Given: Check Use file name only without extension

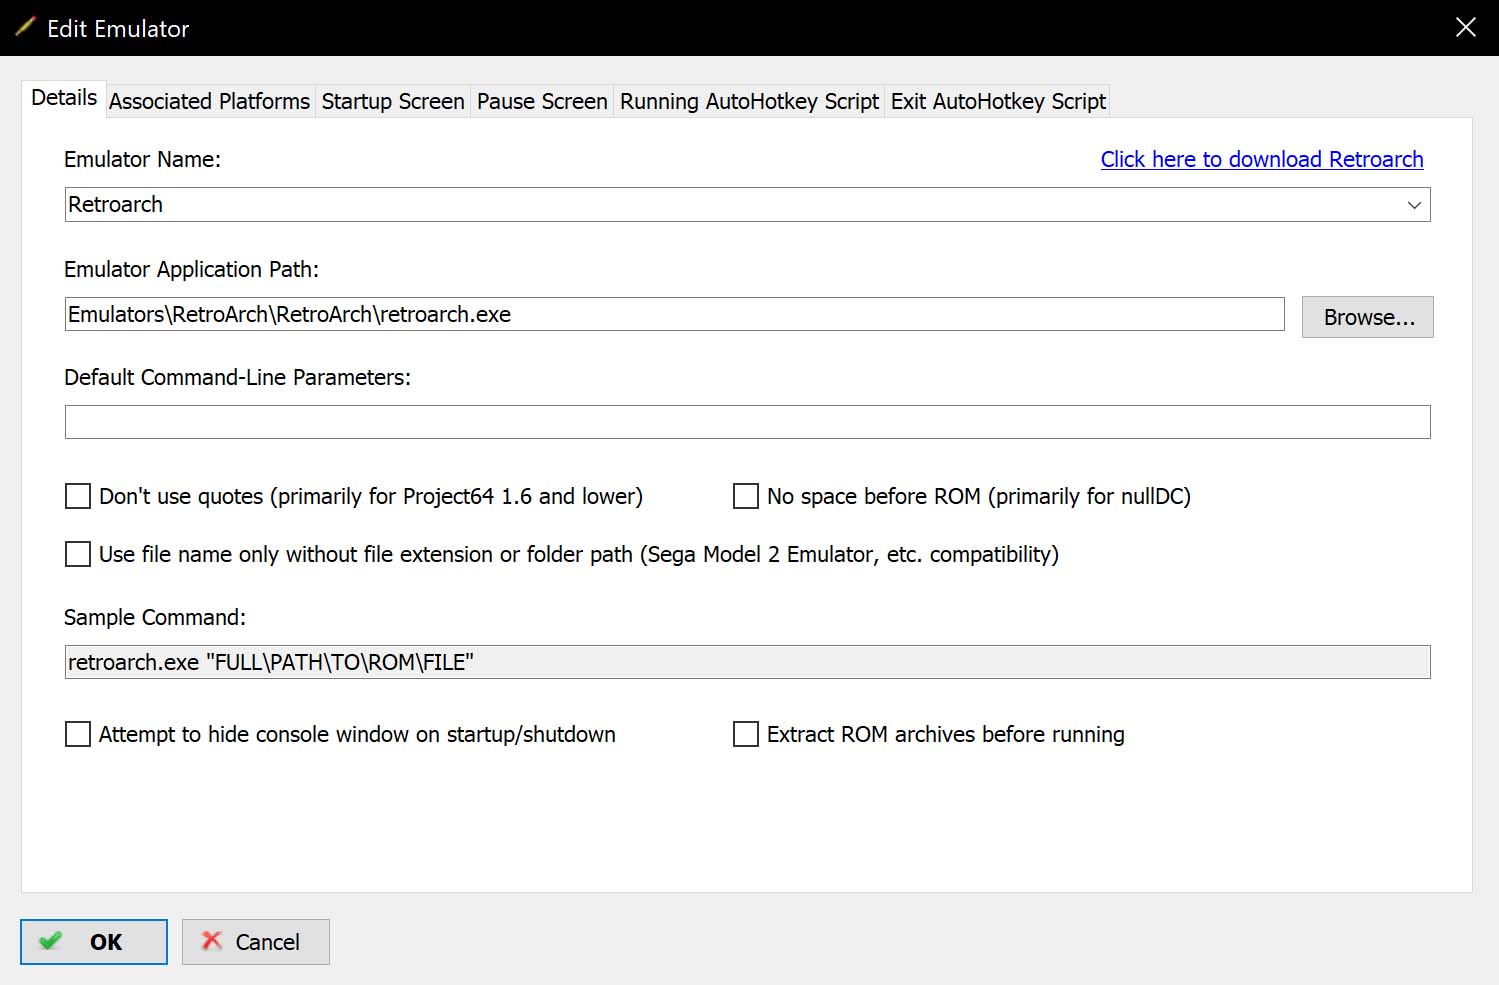Looking at the screenshot, I should (x=78, y=554).
